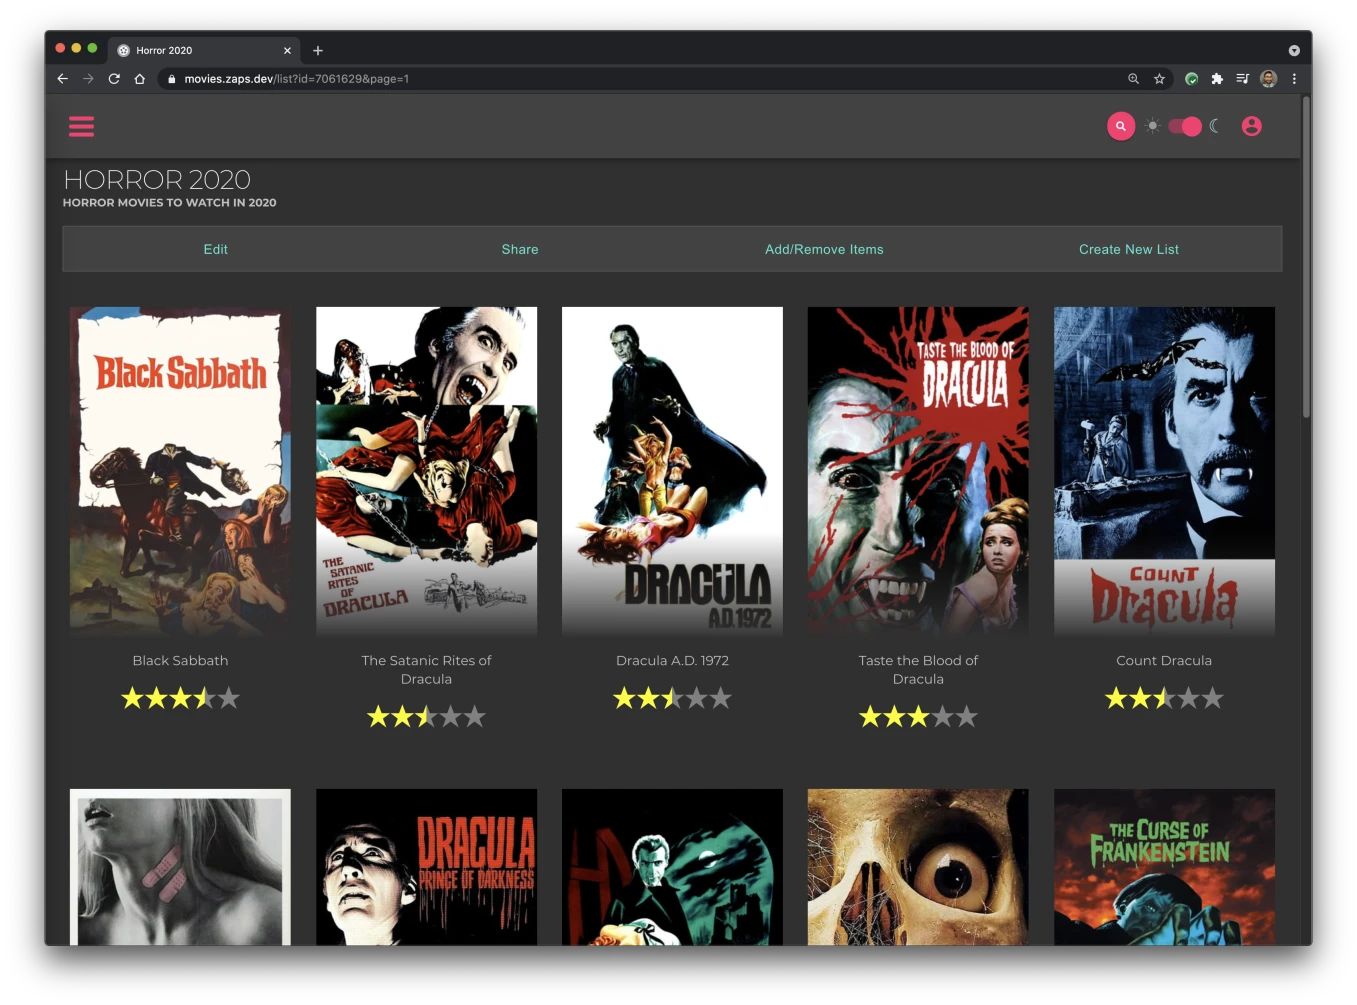This screenshot has height=1005, width=1357.
Task: Click The Satanic Rites of Dracula title
Action: pos(426,669)
